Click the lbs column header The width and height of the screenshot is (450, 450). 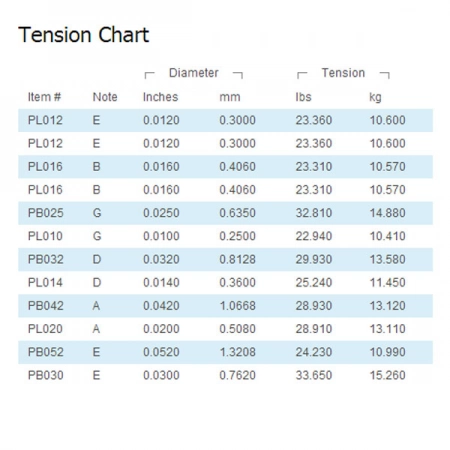coord(303,97)
